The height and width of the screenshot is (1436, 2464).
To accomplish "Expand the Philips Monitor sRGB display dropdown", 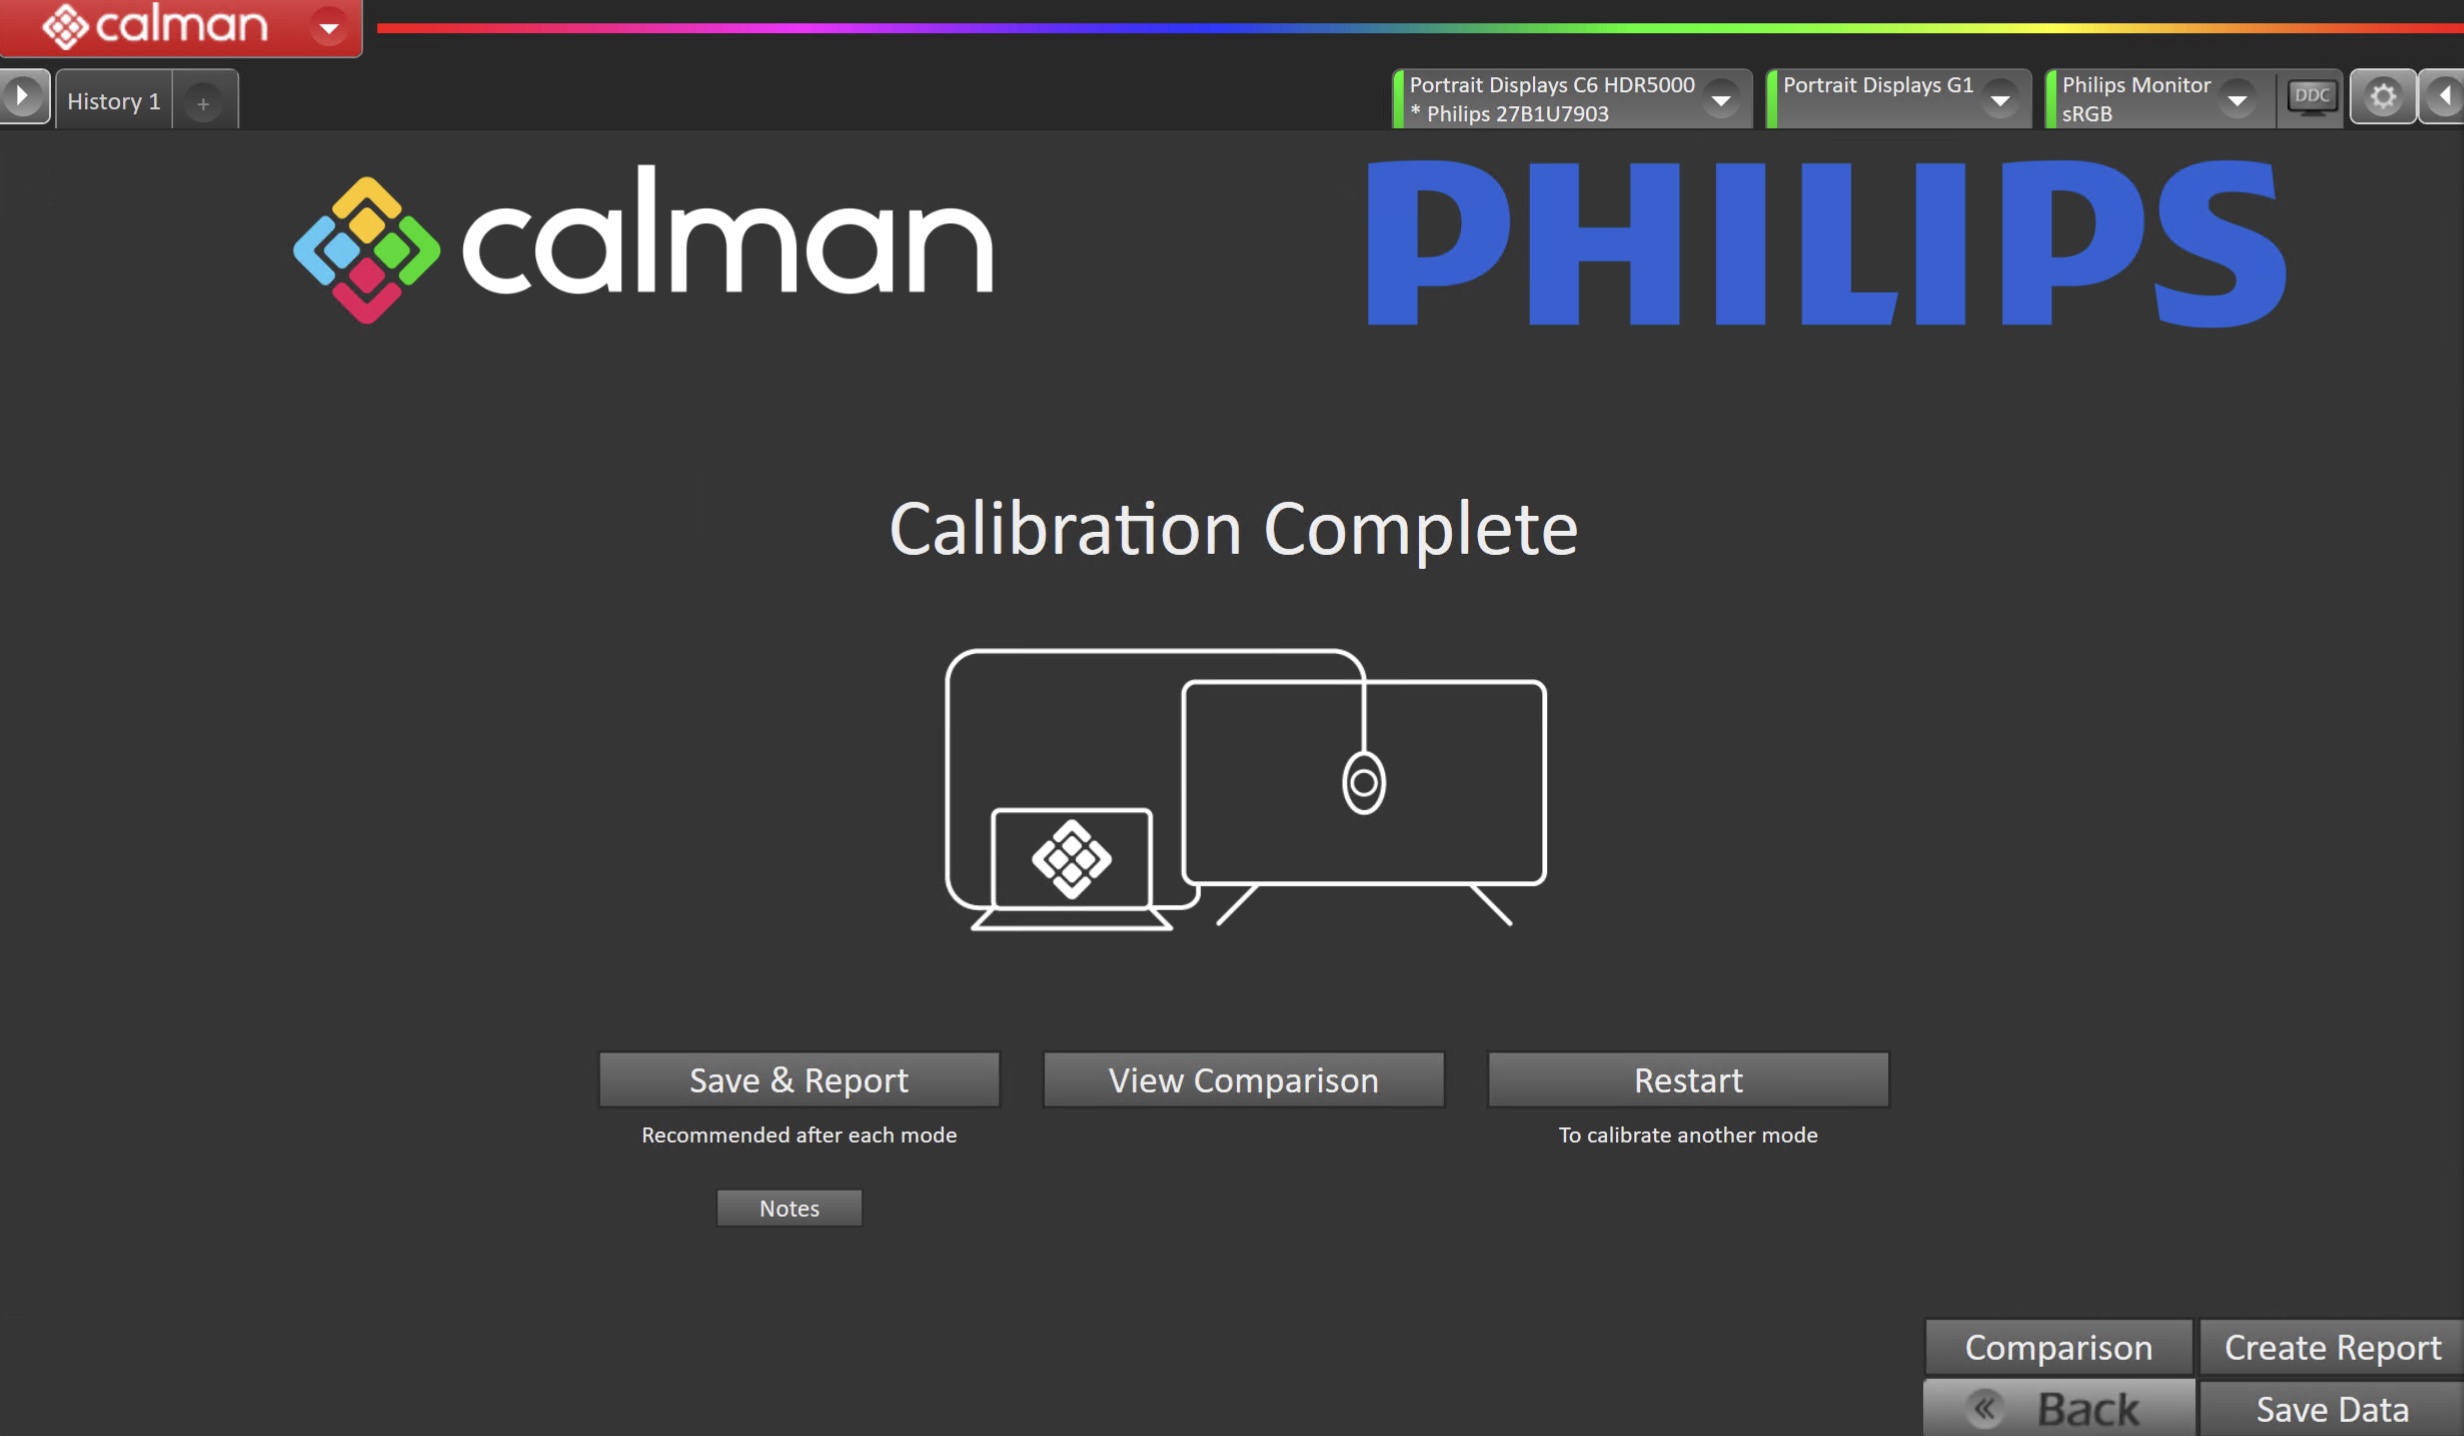I will pyautogui.click(x=2237, y=99).
